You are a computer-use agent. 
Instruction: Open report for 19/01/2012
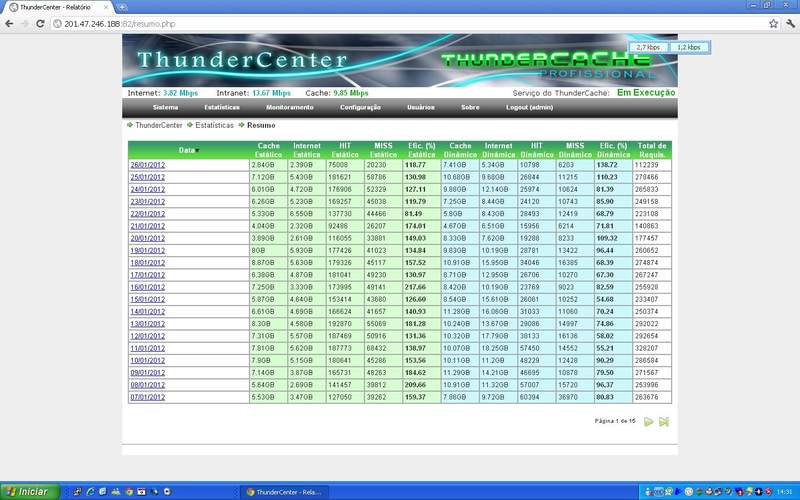pos(147,251)
